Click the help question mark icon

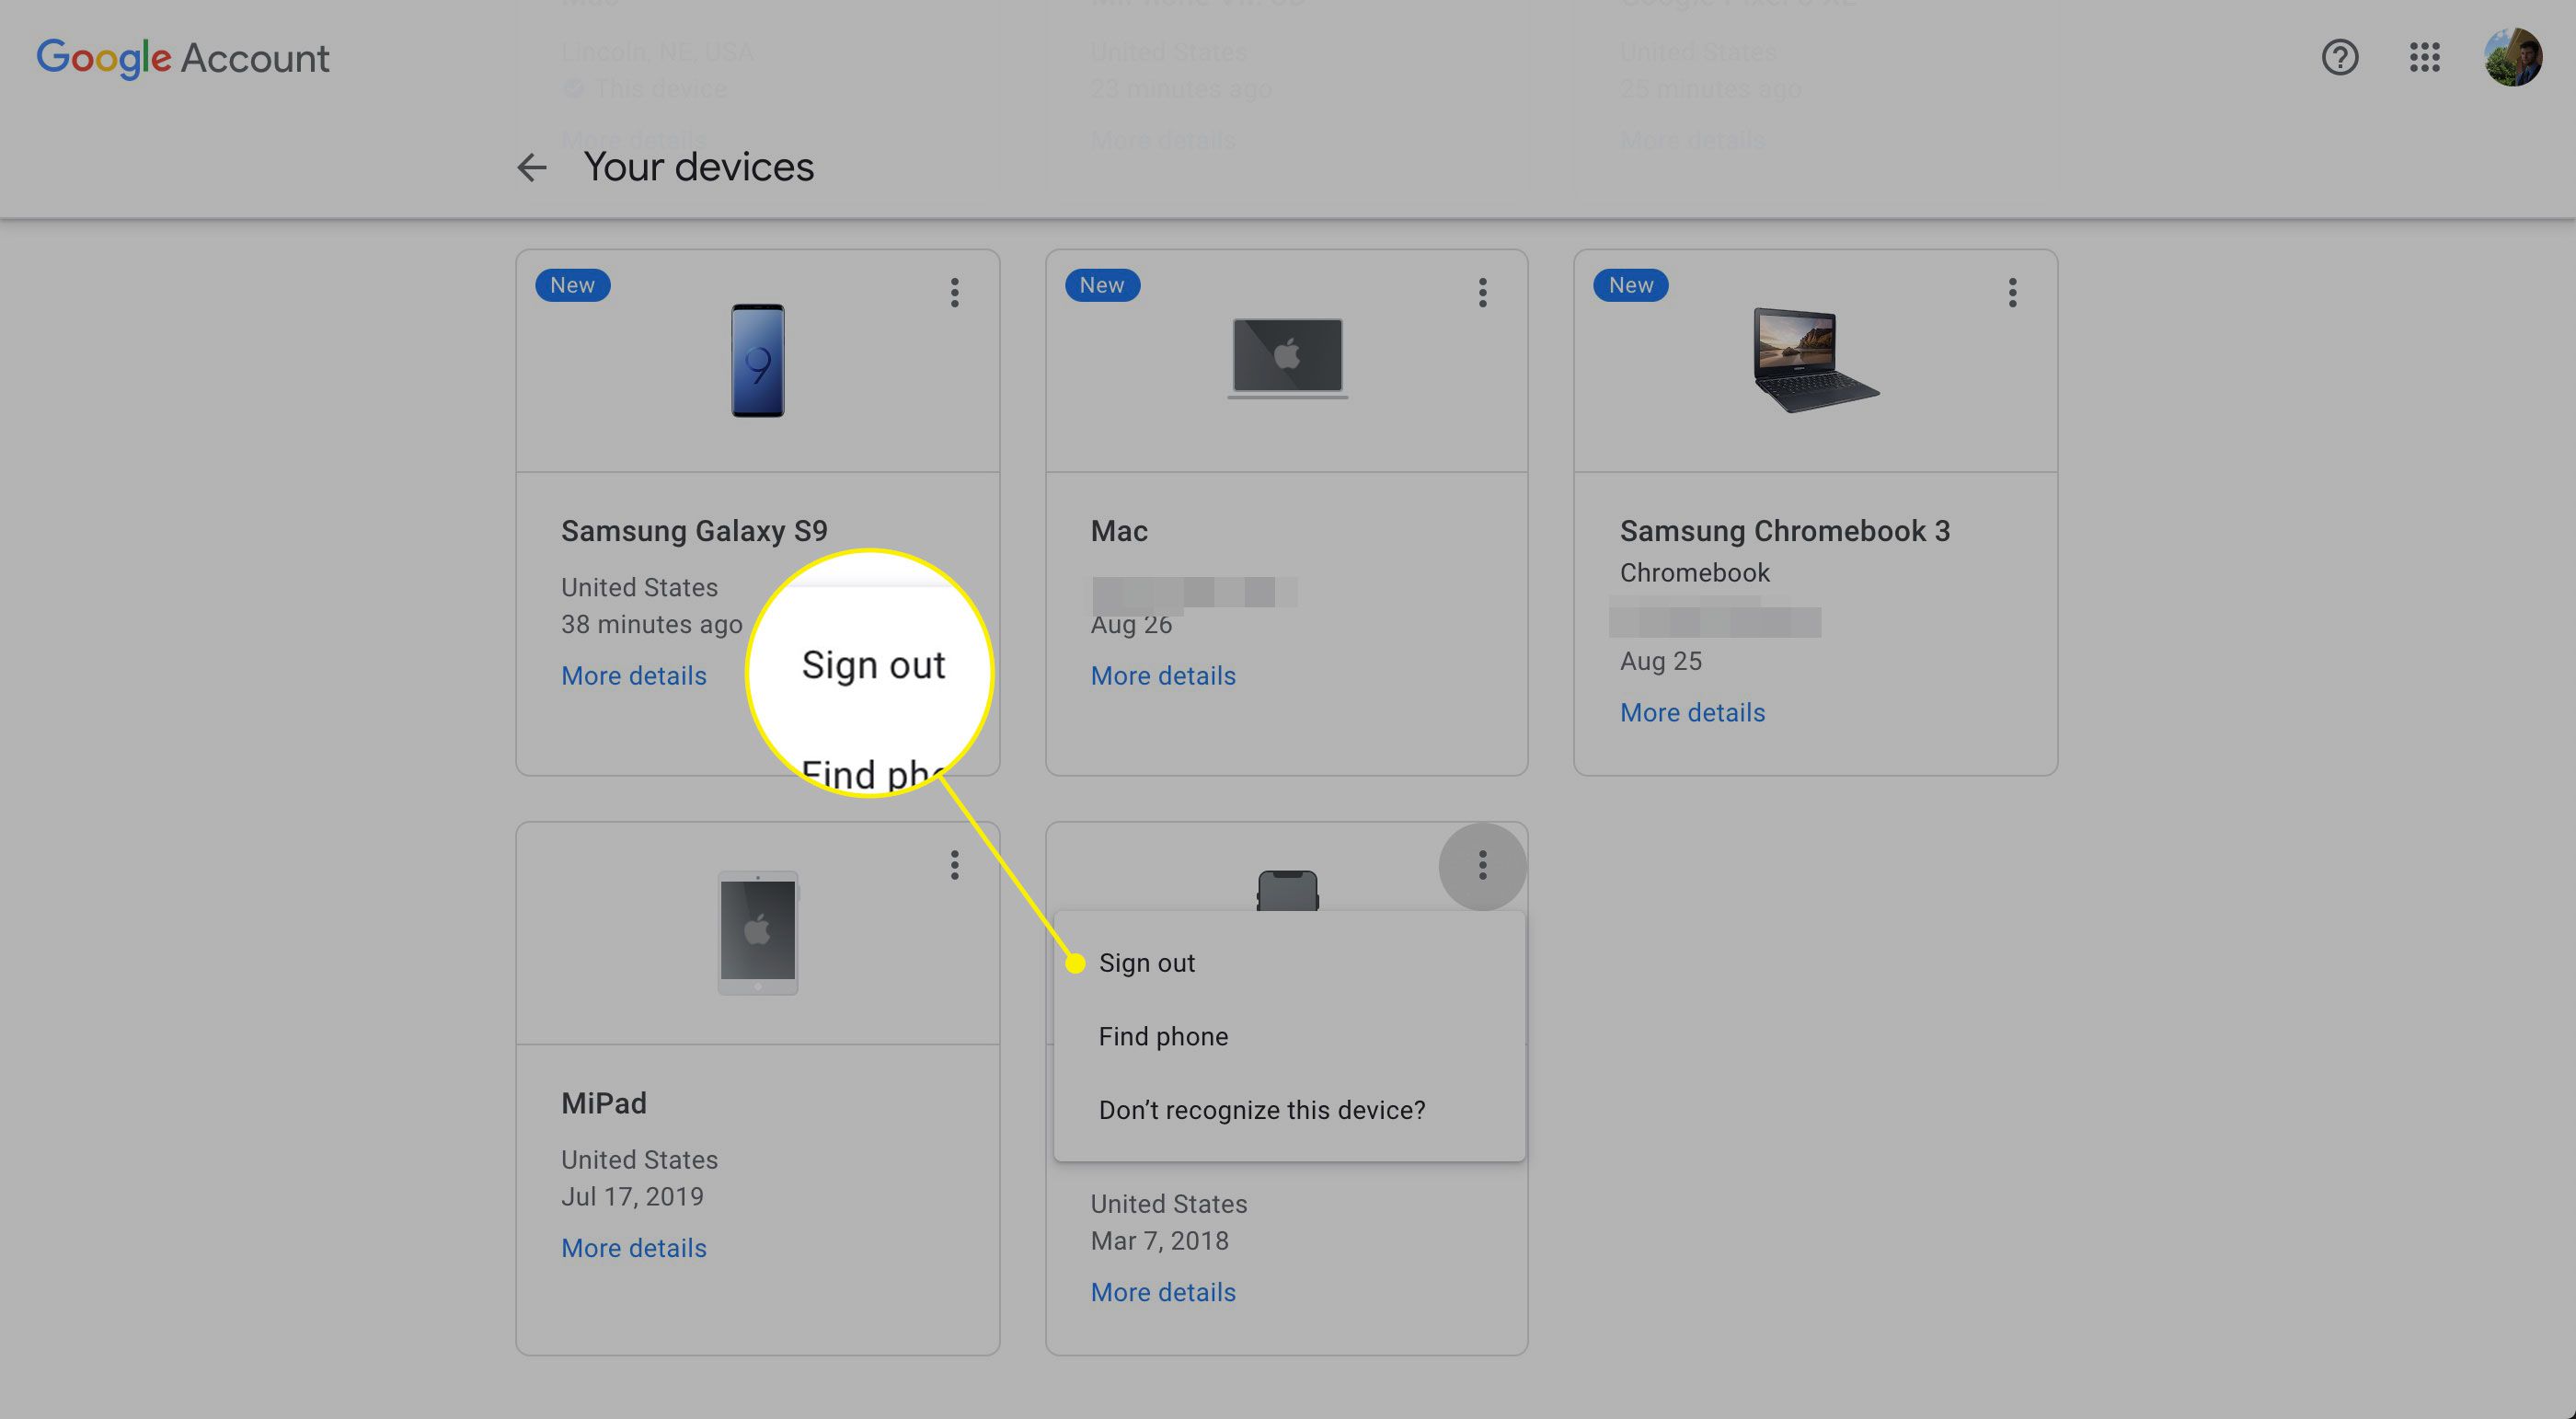2340,56
